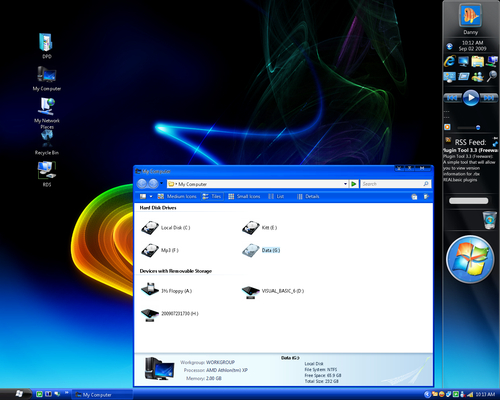The width and height of the screenshot is (500, 400).
Task: Switch to Medium Icons view
Action: coord(177,197)
